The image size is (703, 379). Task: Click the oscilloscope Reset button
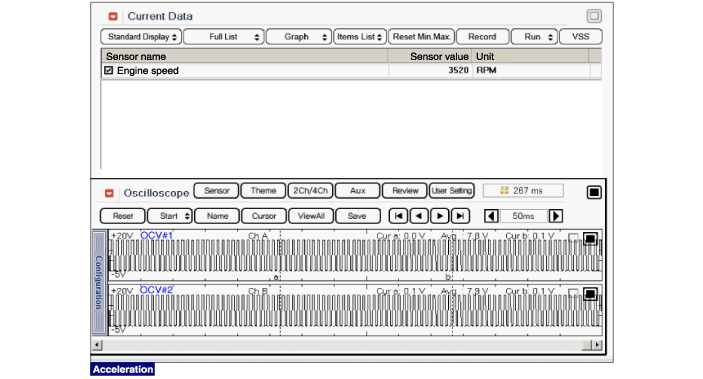(123, 216)
